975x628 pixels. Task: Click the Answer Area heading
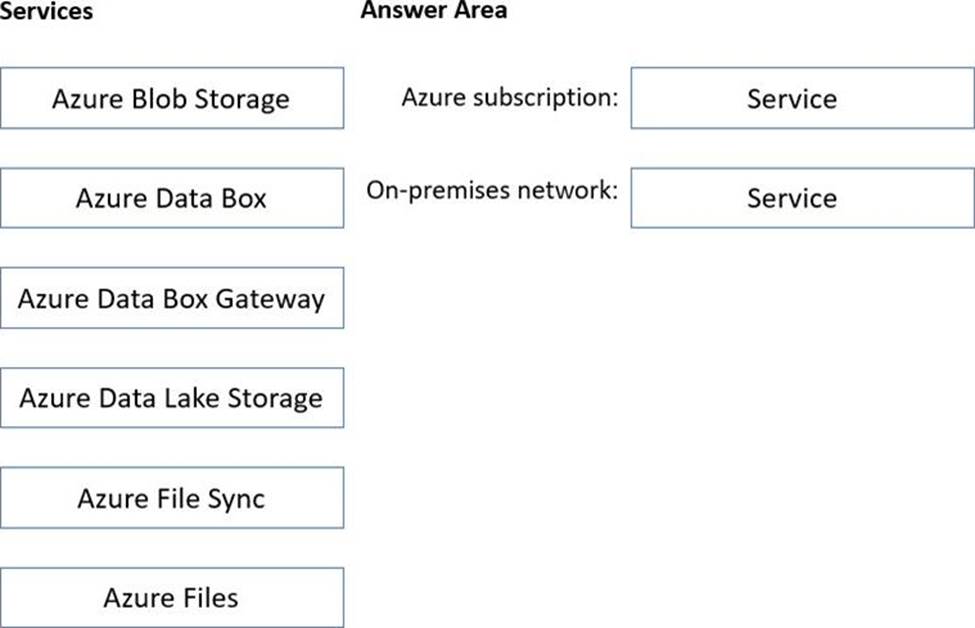click(433, 11)
